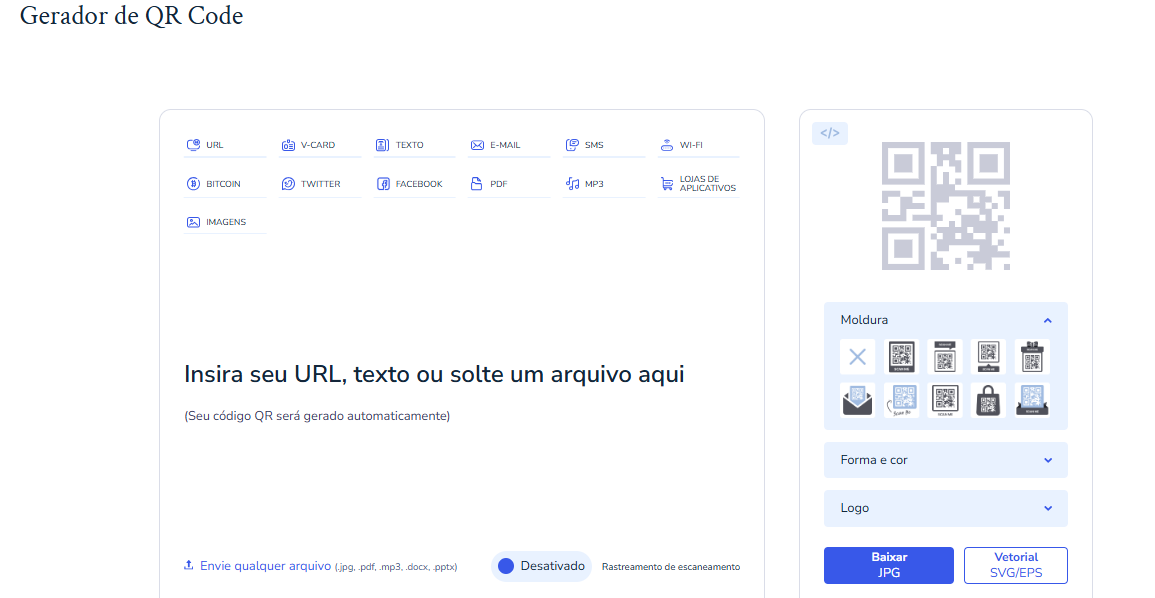The width and height of the screenshot is (1155, 598).
Task: Choose the dark frame with bottom Scan Me label
Action: point(902,357)
